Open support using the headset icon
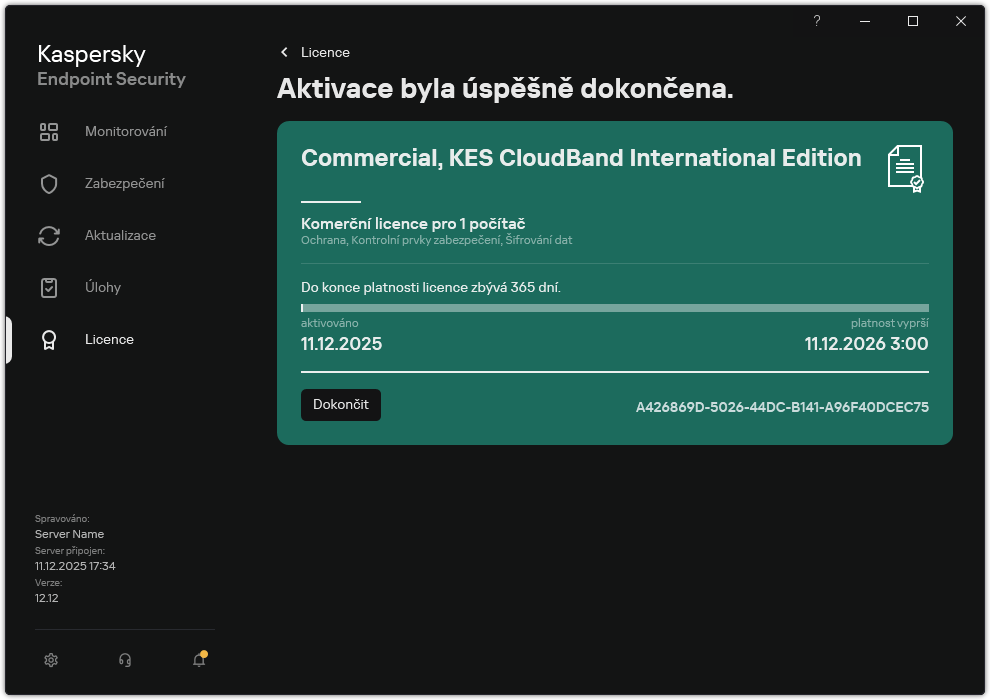The image size is (990, 700). [125, 660]
